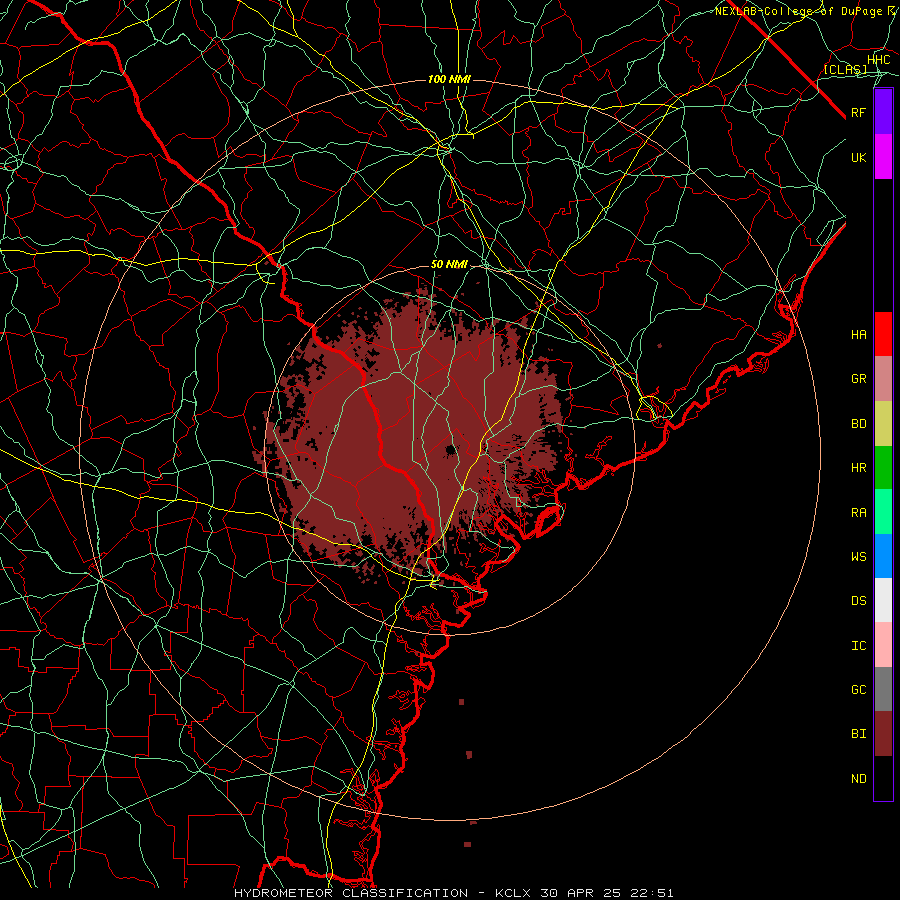Click the HA red legend swatch
Screen dimensions: 900x900
click(x=883, y=334)
